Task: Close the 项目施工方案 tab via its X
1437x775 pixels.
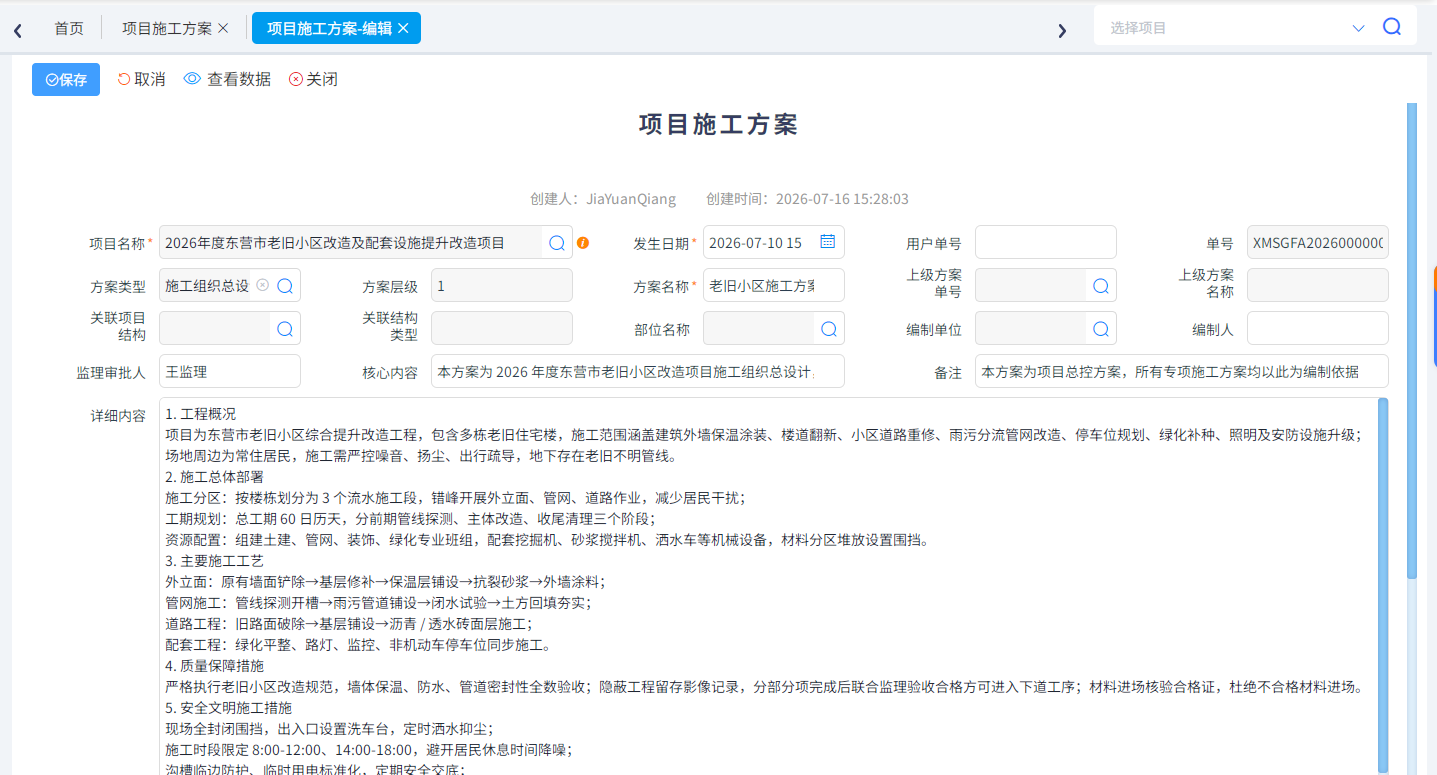Action: click(x=223, y=28)
